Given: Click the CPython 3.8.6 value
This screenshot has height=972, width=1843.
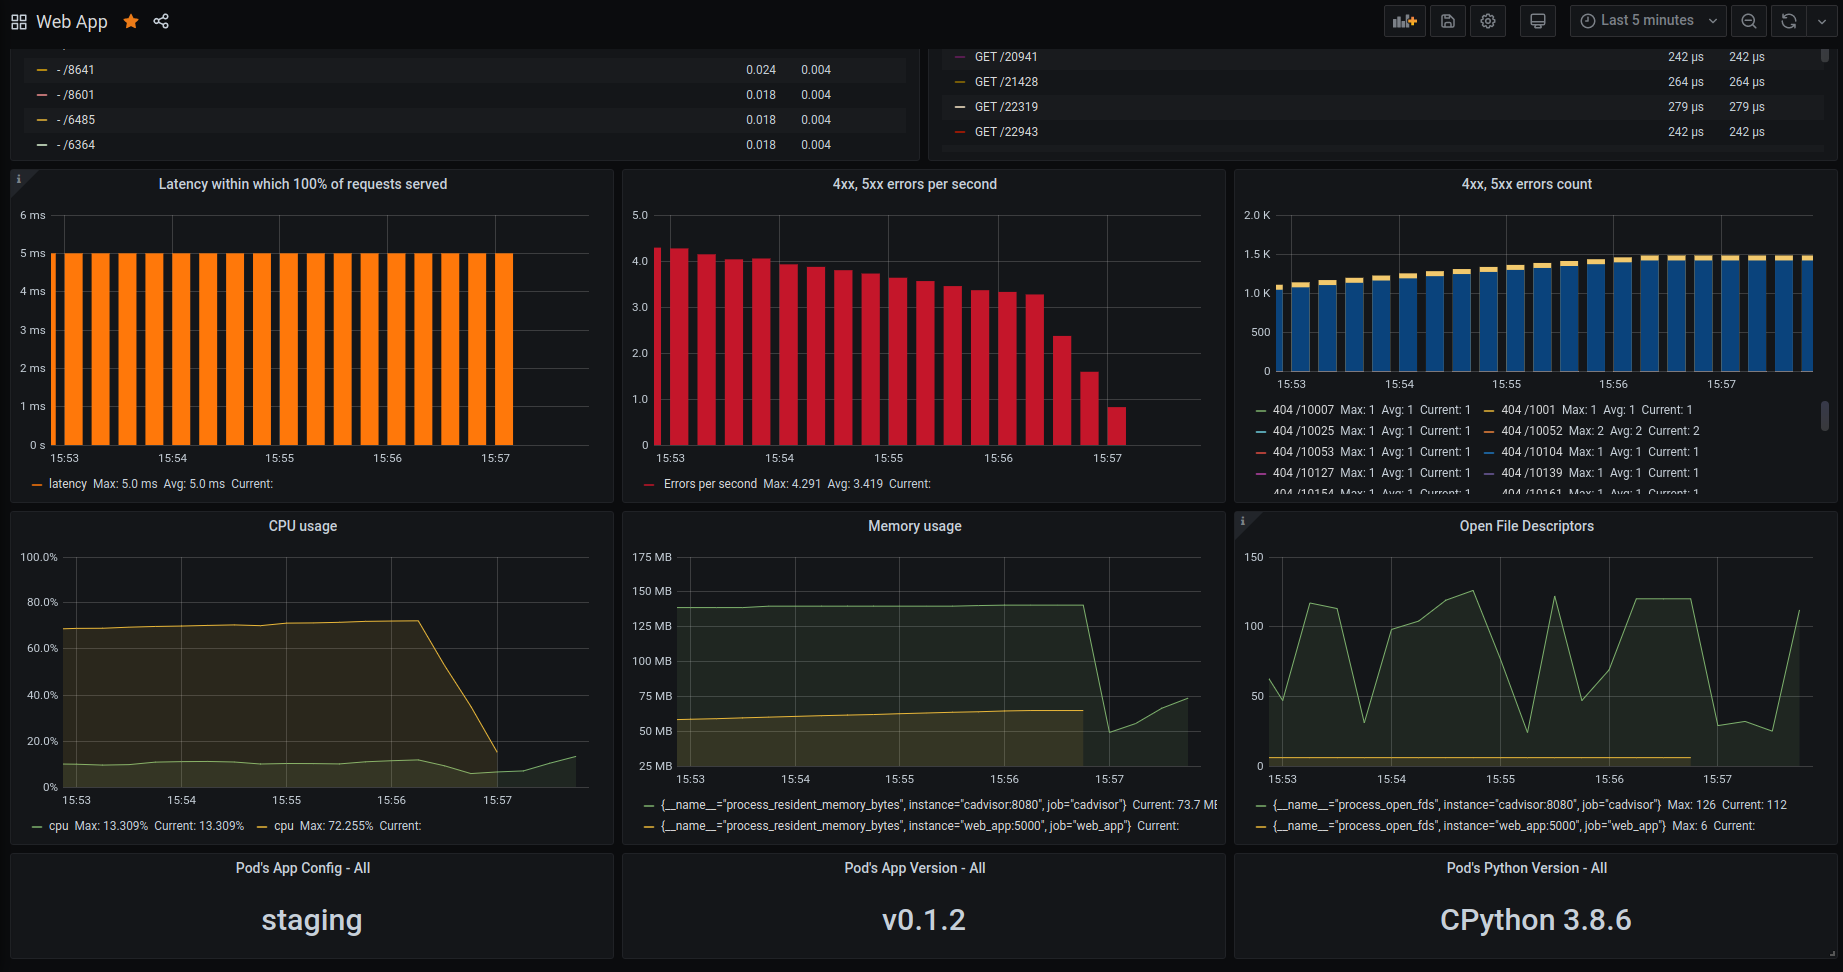Looking at the screenshot, I should [1536, 920].
